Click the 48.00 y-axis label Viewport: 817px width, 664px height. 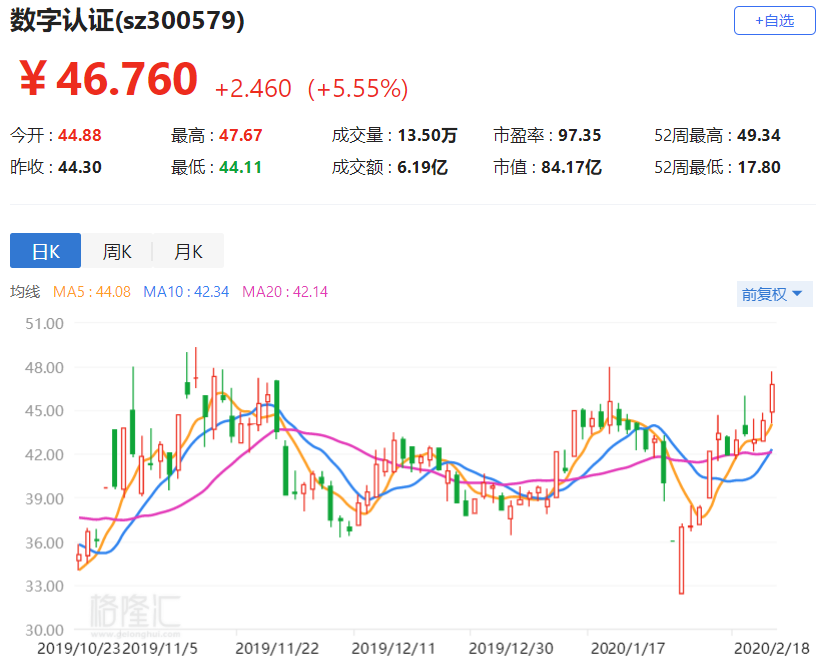point(44,367)
